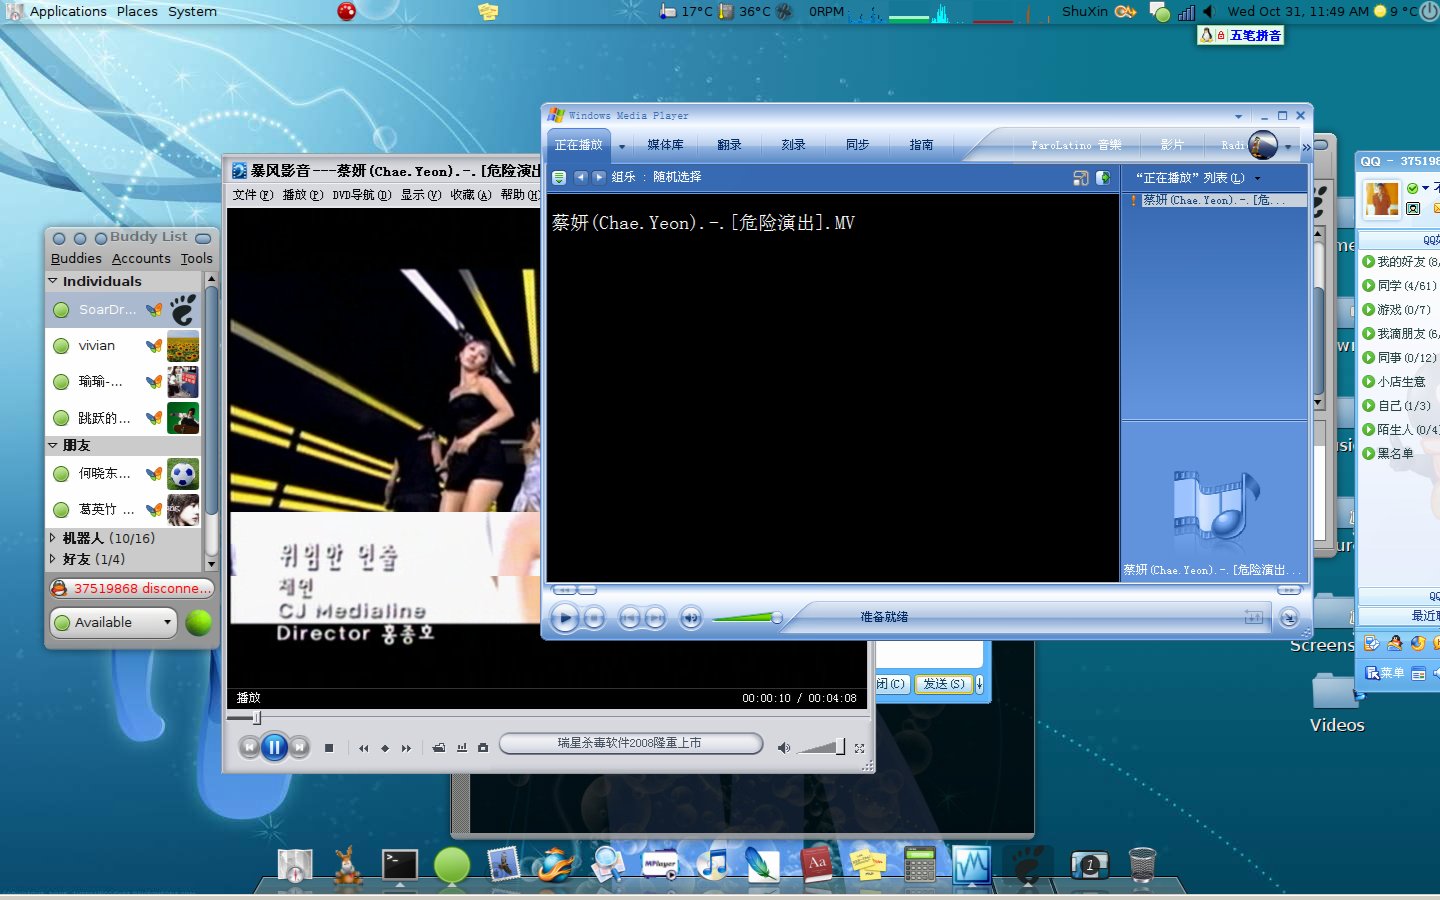This screenshot has height=900, width=1440.
Task: Click the 37519868 disconnected error button
Action: tap(132, 588)
